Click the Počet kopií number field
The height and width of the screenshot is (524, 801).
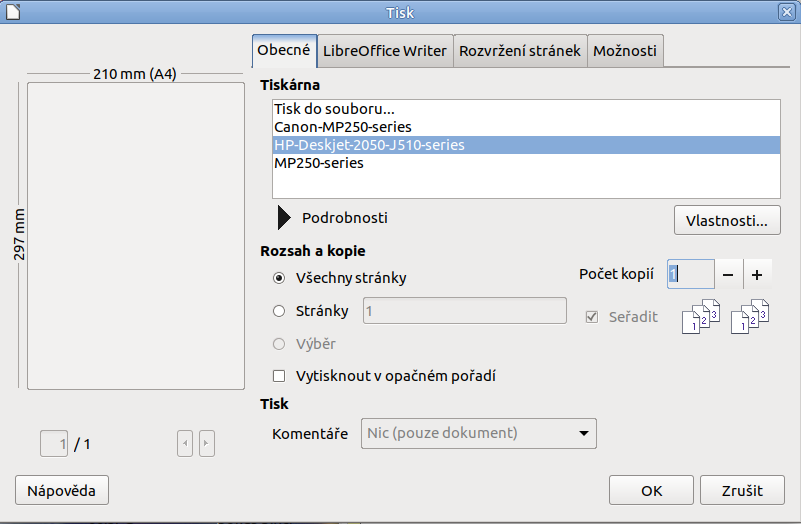pos(690,274)
